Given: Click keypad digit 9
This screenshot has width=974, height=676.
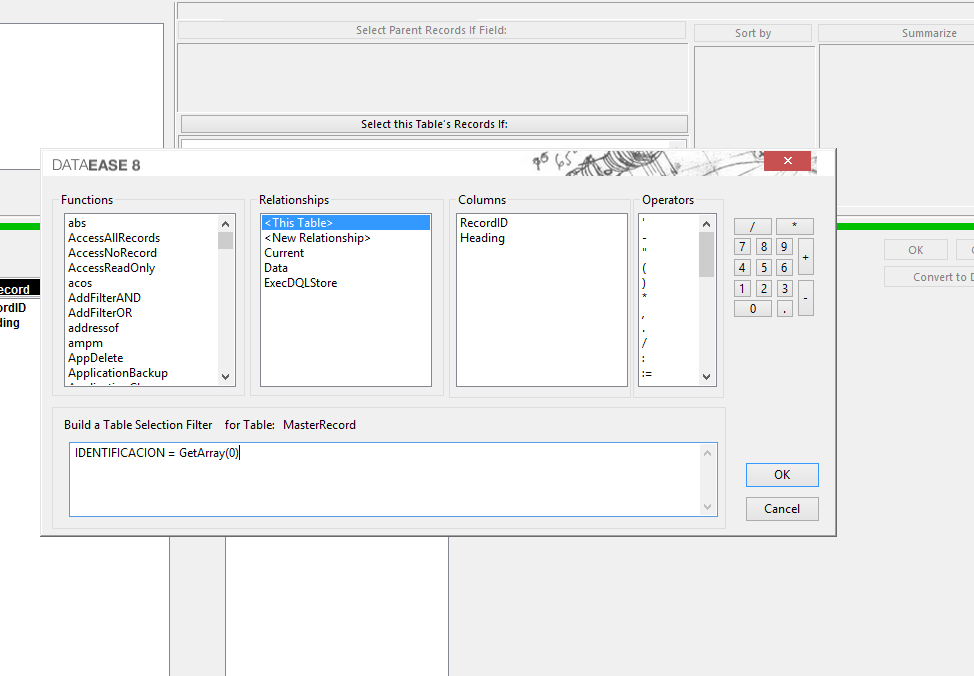Looking at the screenshot, I should 785,247.
